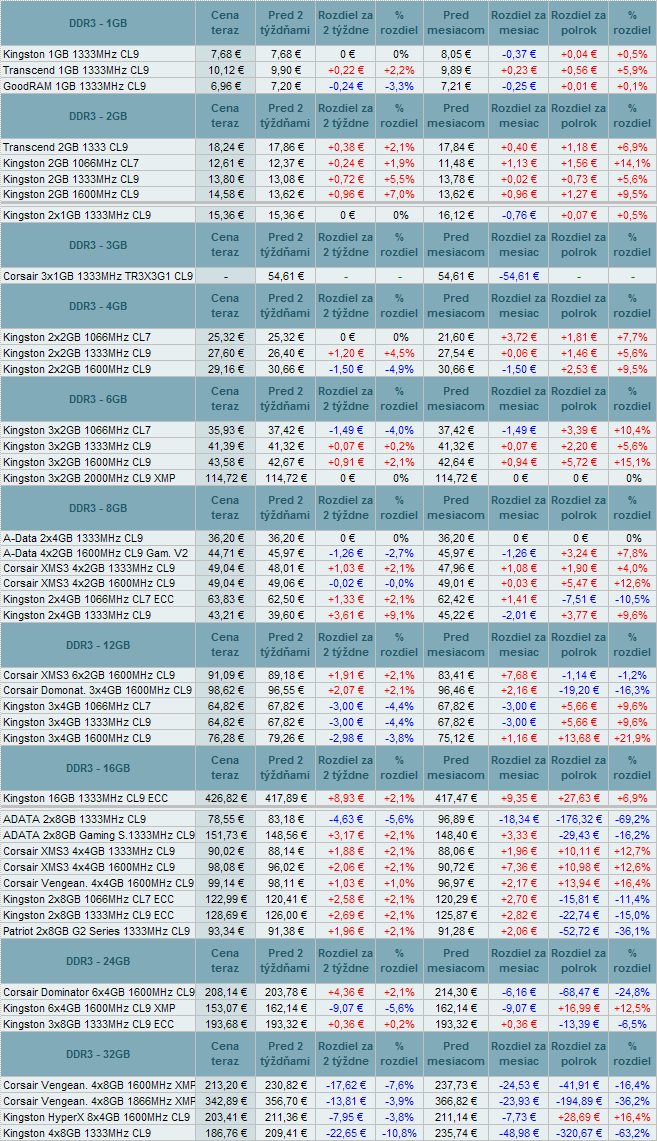The image size is (657, 1141).
Task: Click the DDR3 - 16GB section header
Action: click(97, 768)
